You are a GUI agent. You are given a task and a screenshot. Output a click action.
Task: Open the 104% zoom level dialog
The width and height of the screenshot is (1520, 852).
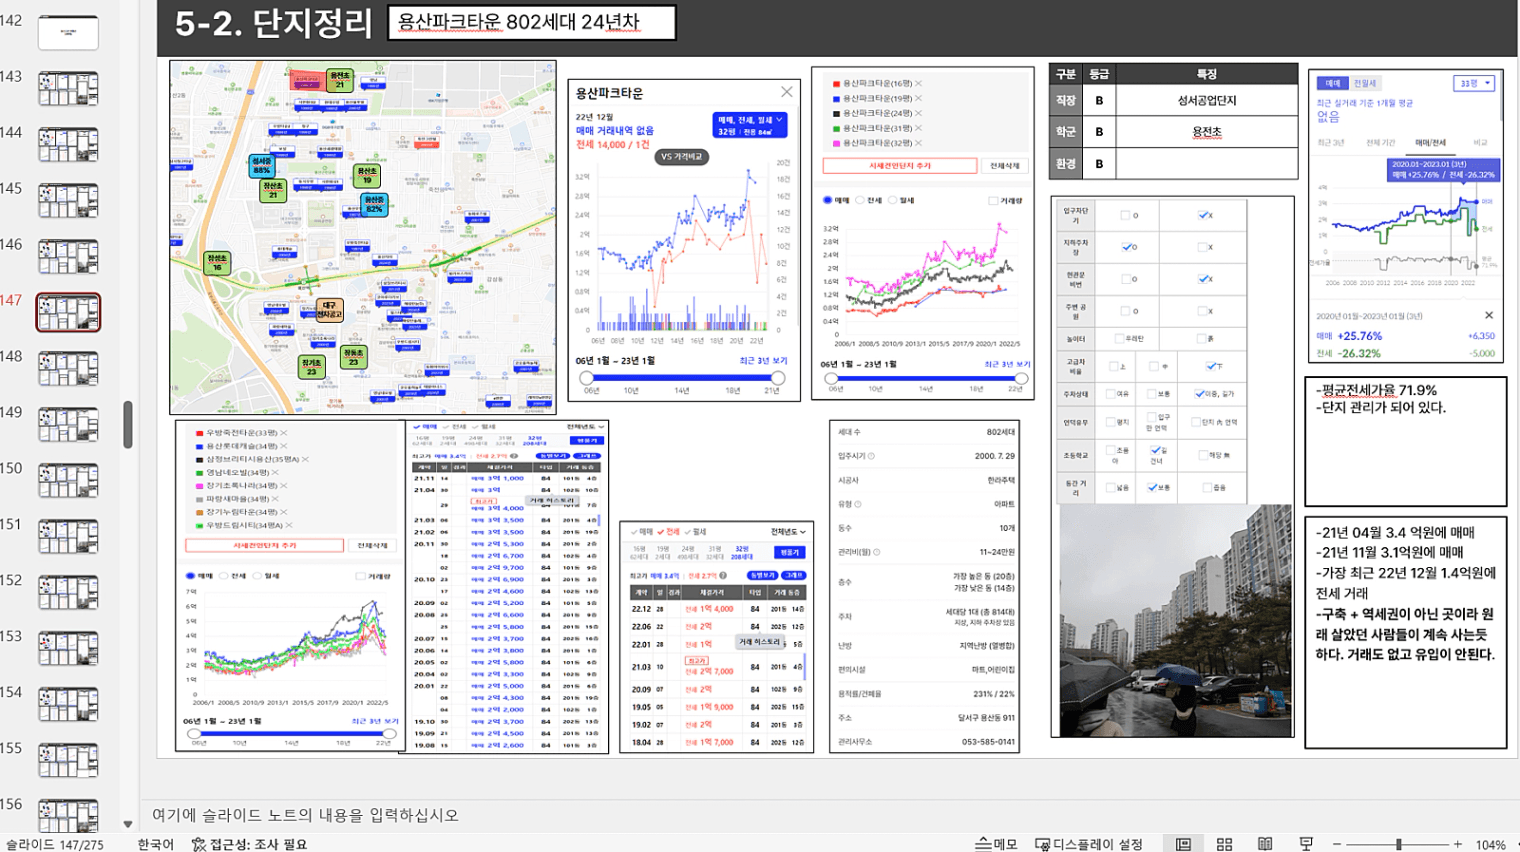pyautogui.click(x=1490, y=845)
